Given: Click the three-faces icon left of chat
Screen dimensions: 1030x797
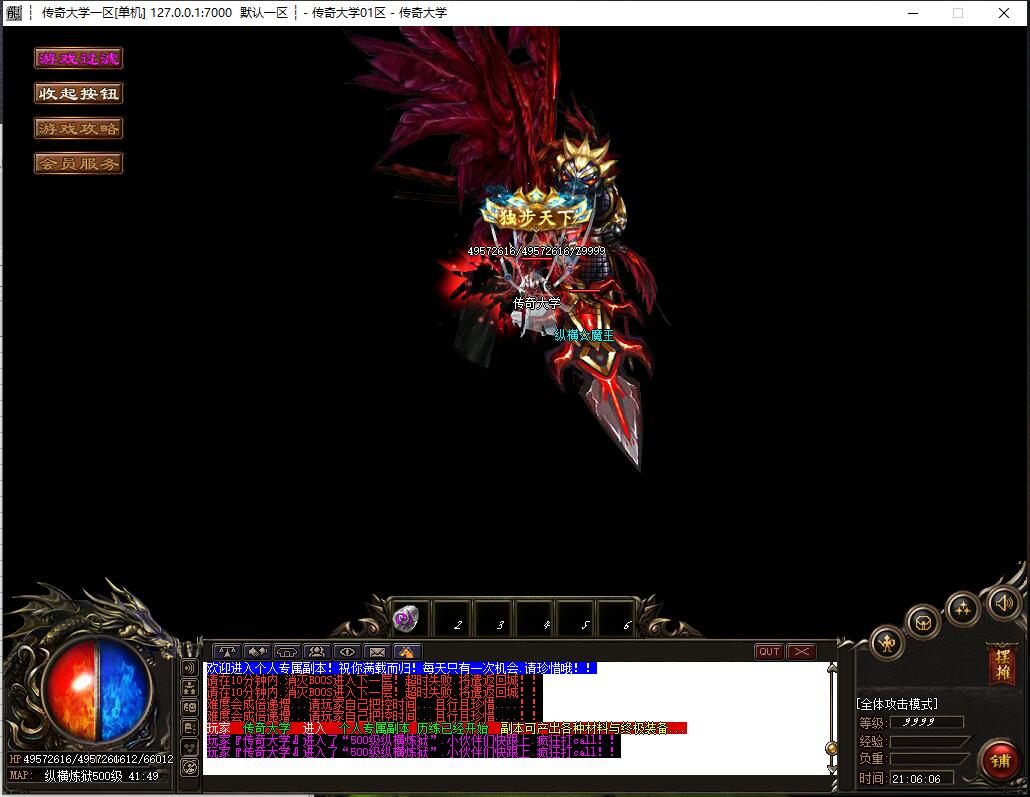Looking at the screenshot, I should 189,747.
